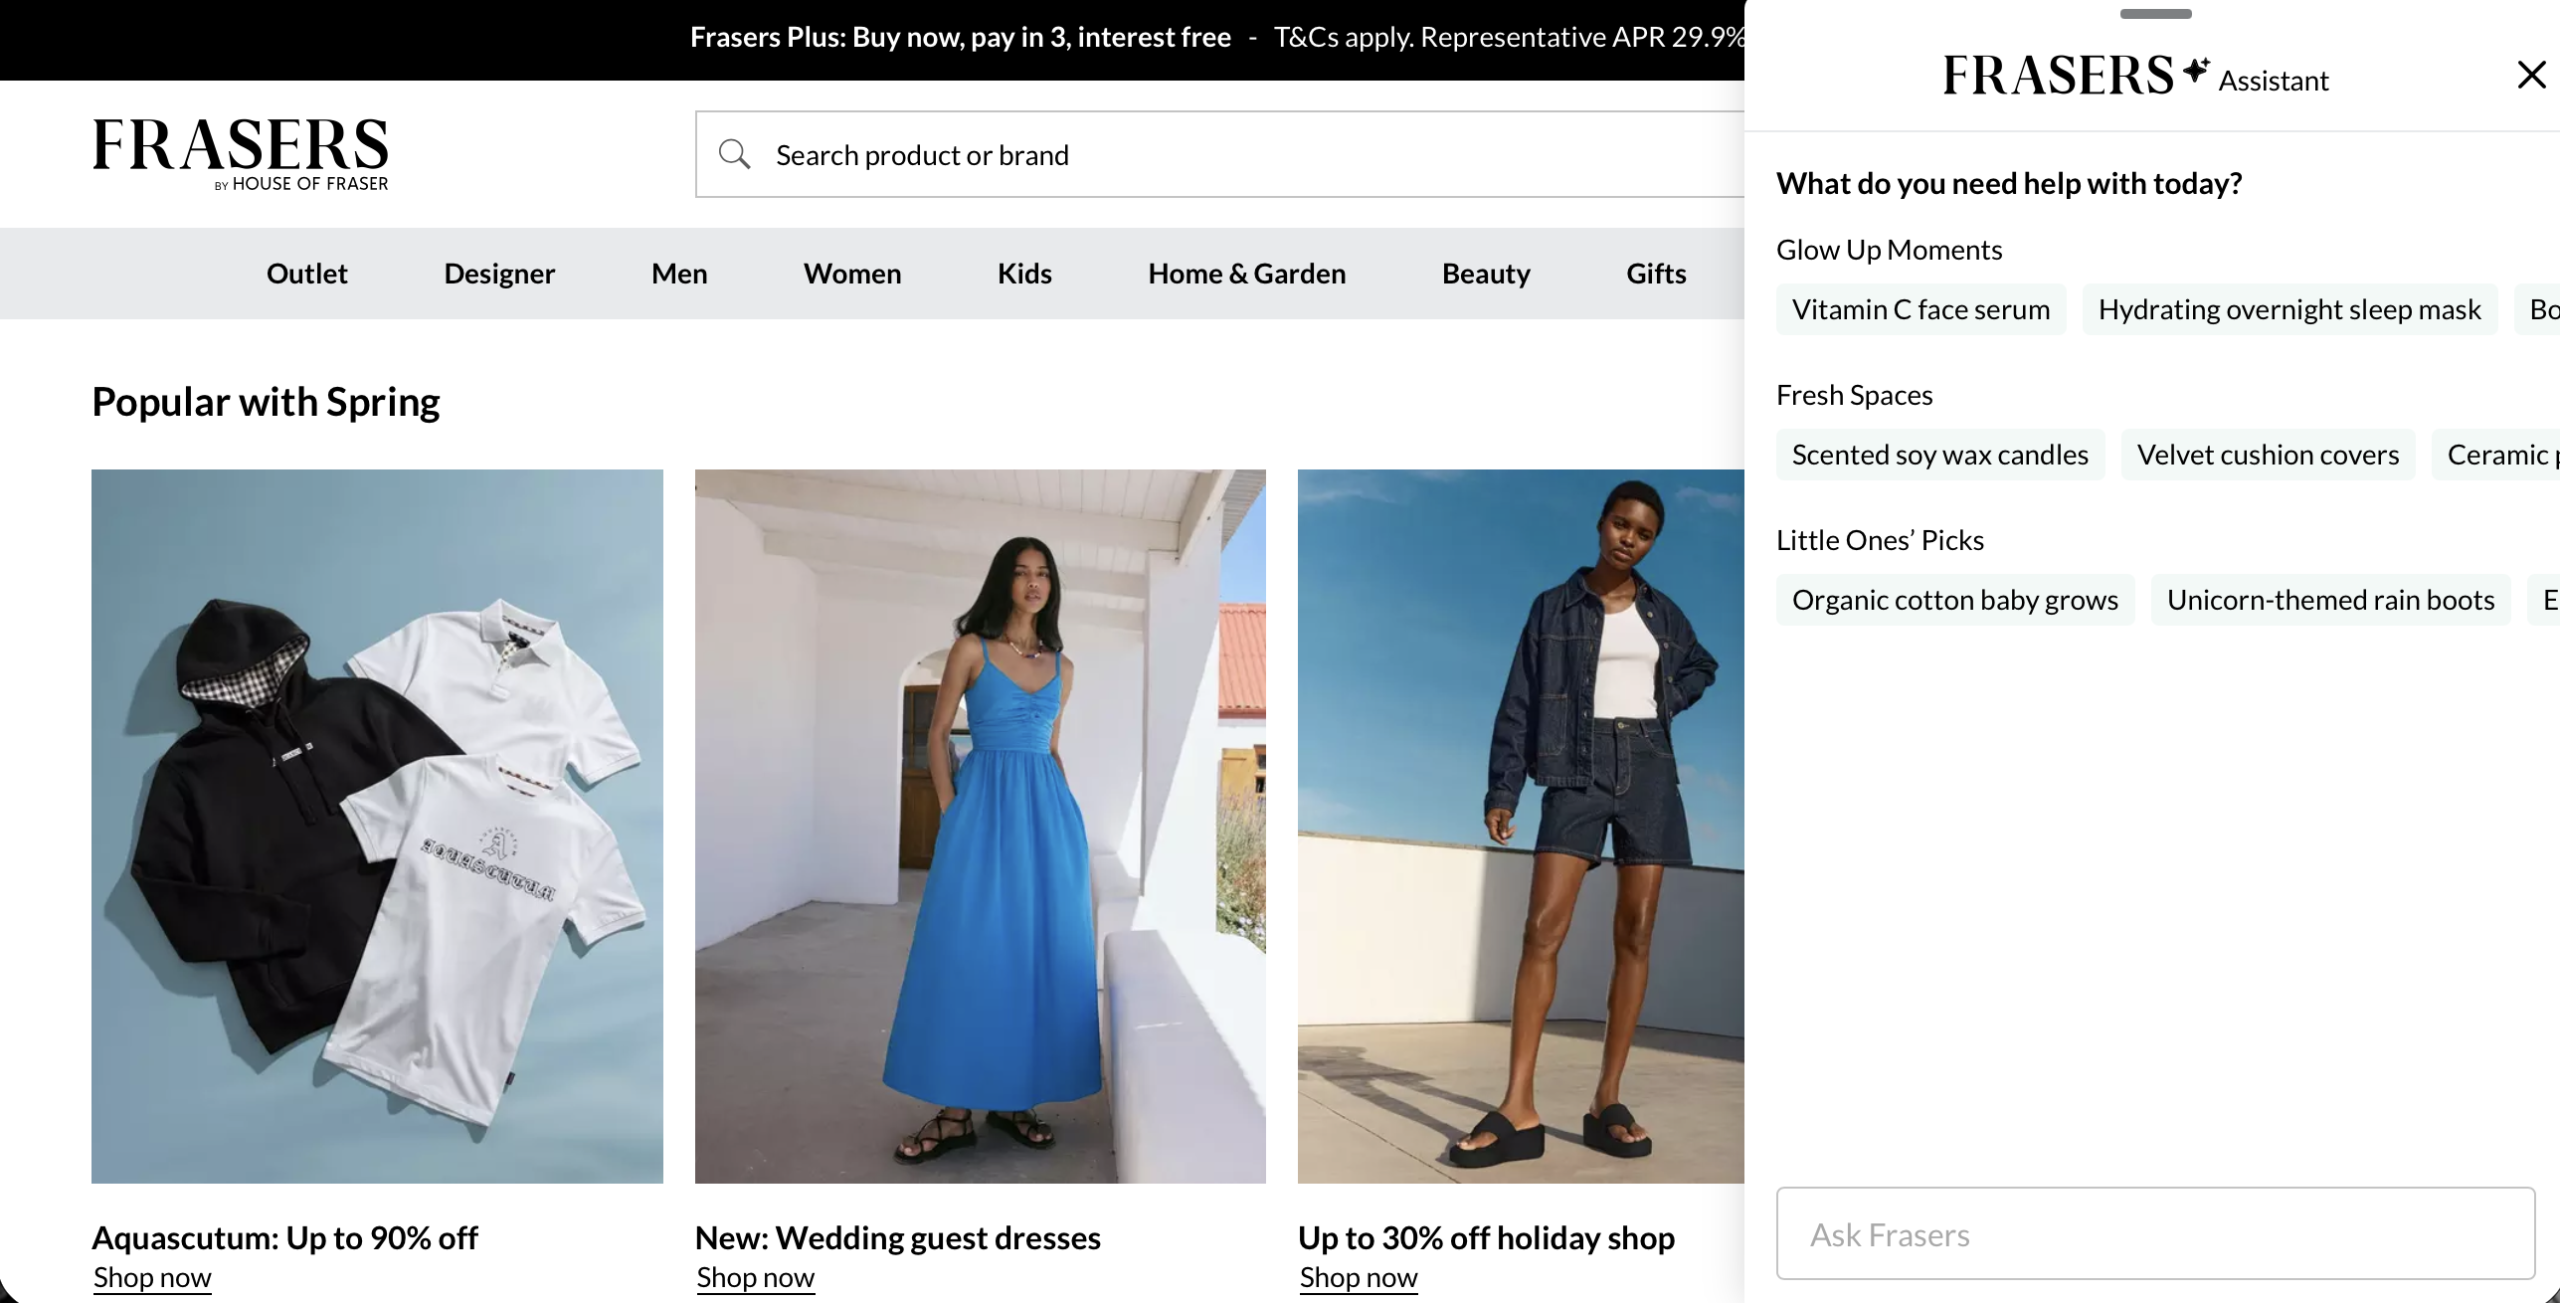Click the search magnifier icon

(734, 154)
